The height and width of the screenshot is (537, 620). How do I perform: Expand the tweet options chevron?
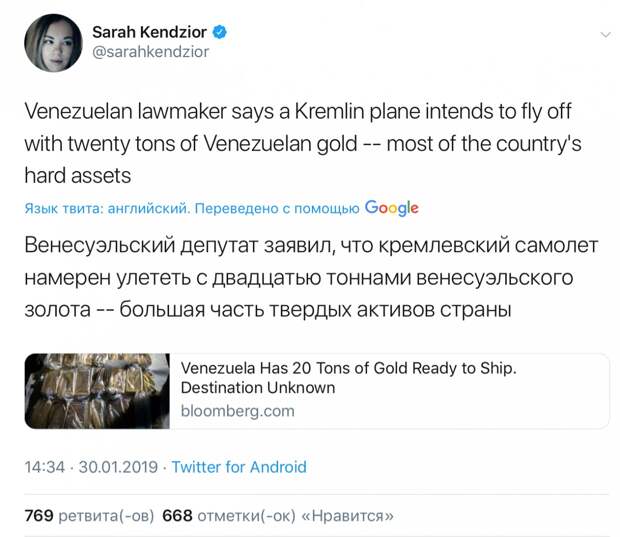[605, 35]
